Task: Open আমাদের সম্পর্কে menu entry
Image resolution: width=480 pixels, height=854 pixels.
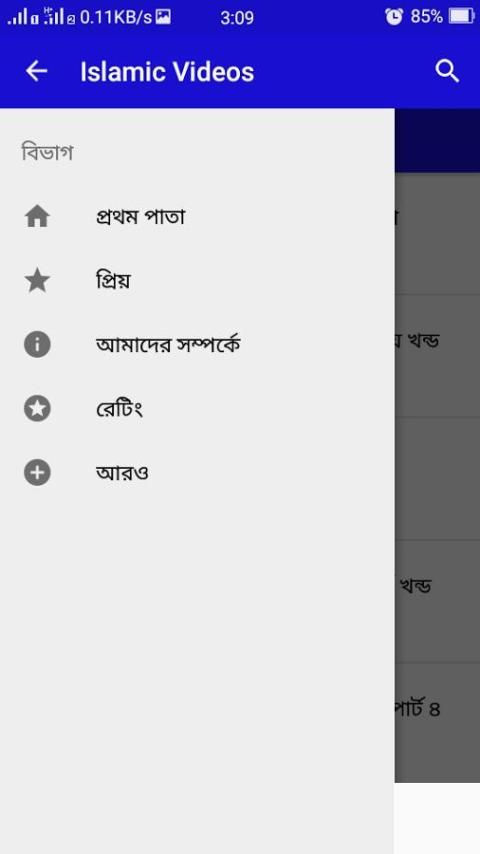Action: 197,345
